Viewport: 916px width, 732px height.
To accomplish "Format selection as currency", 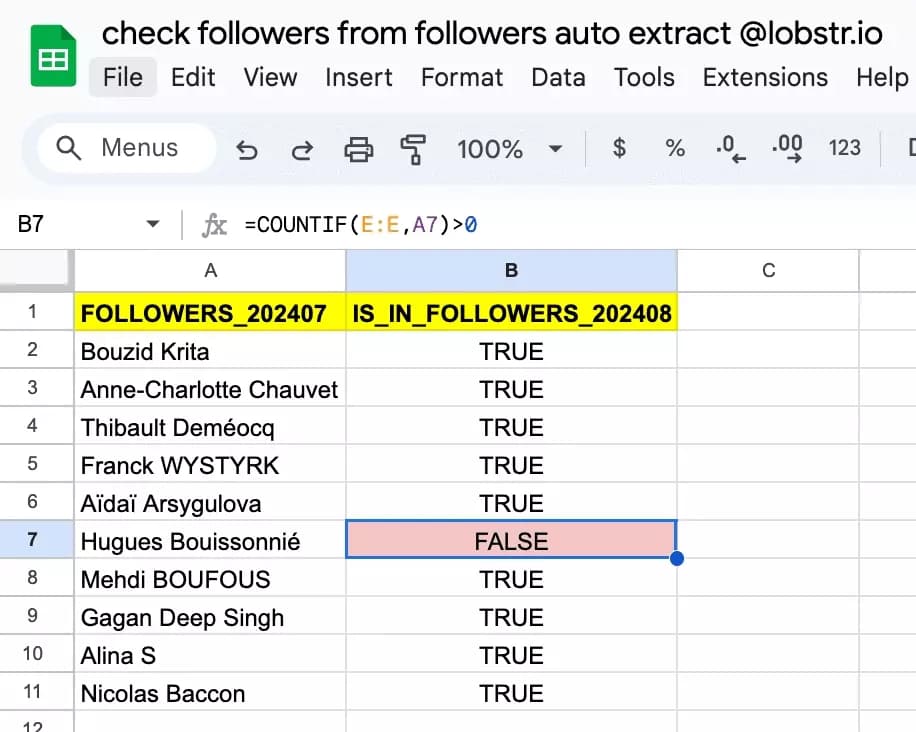I will [619, 148].
